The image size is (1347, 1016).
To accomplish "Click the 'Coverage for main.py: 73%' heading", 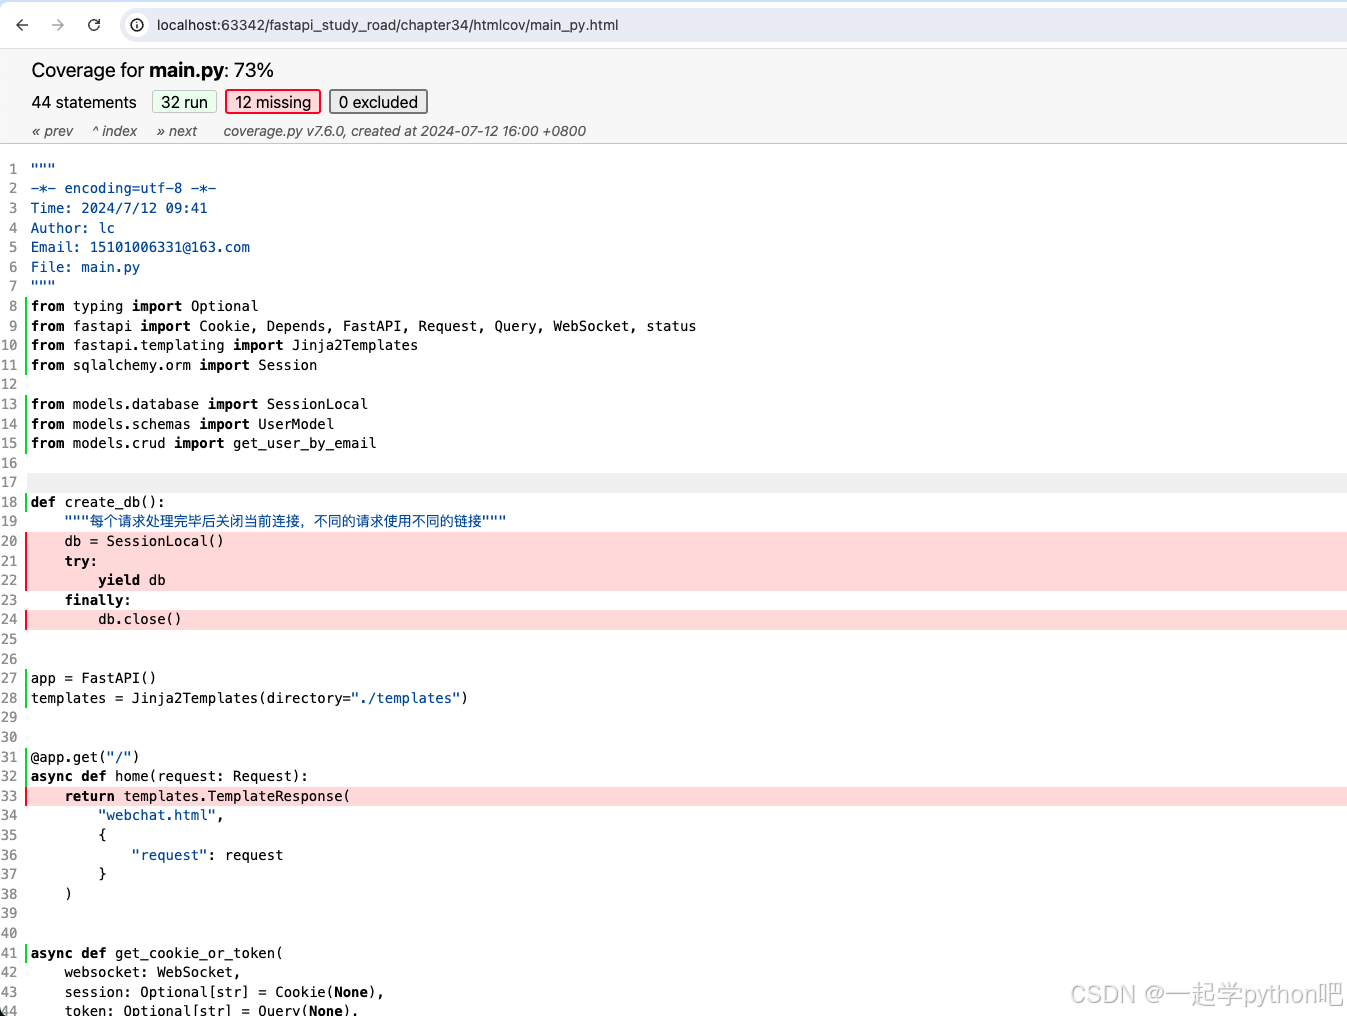I will coord(152,70).
